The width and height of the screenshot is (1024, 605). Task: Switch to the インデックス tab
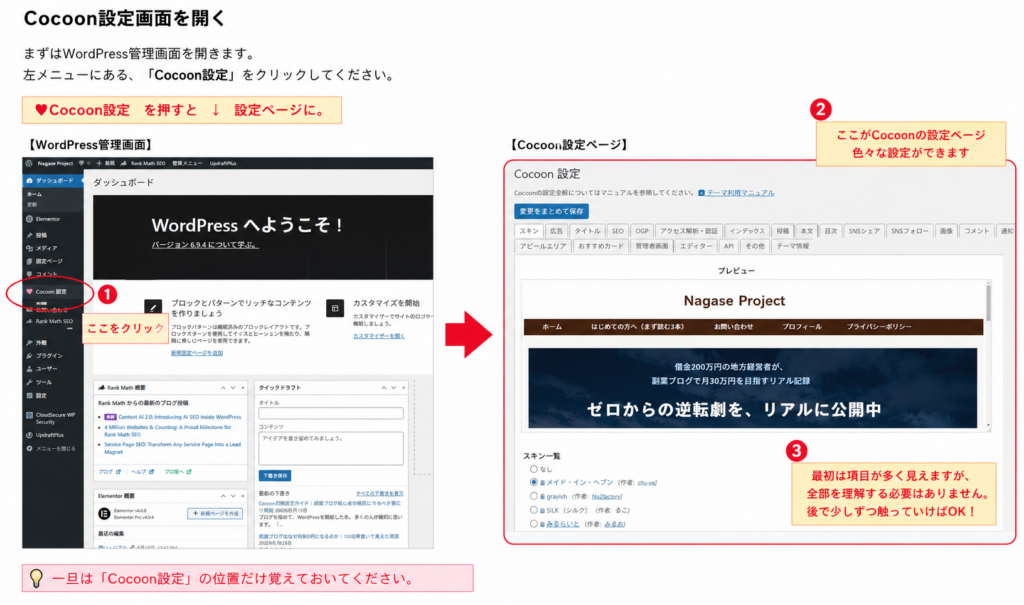(747, 231)
